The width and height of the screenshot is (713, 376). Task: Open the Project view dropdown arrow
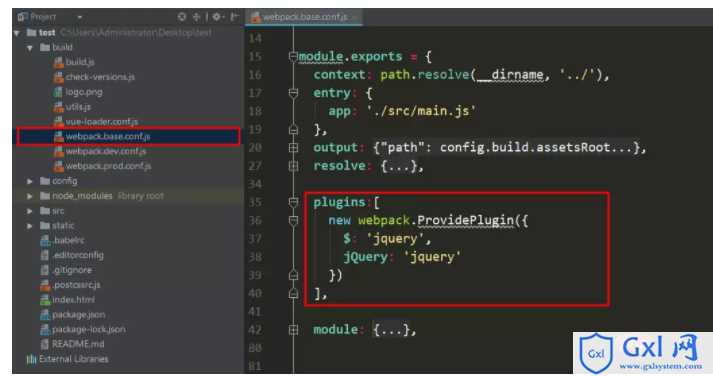[80, 17]
